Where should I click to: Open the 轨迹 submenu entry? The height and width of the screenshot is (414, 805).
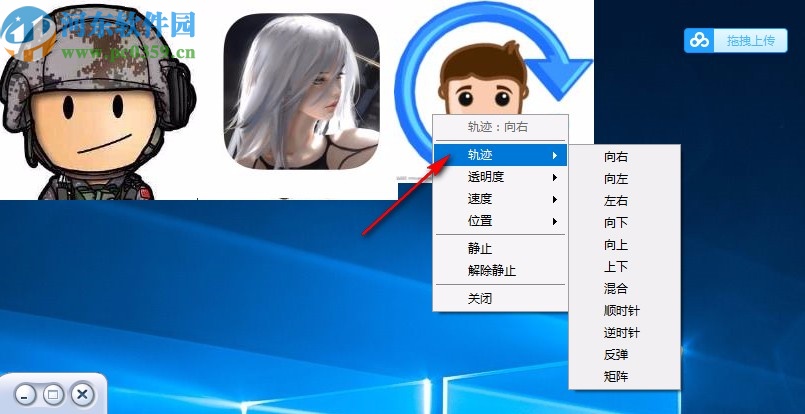(501, 155)
